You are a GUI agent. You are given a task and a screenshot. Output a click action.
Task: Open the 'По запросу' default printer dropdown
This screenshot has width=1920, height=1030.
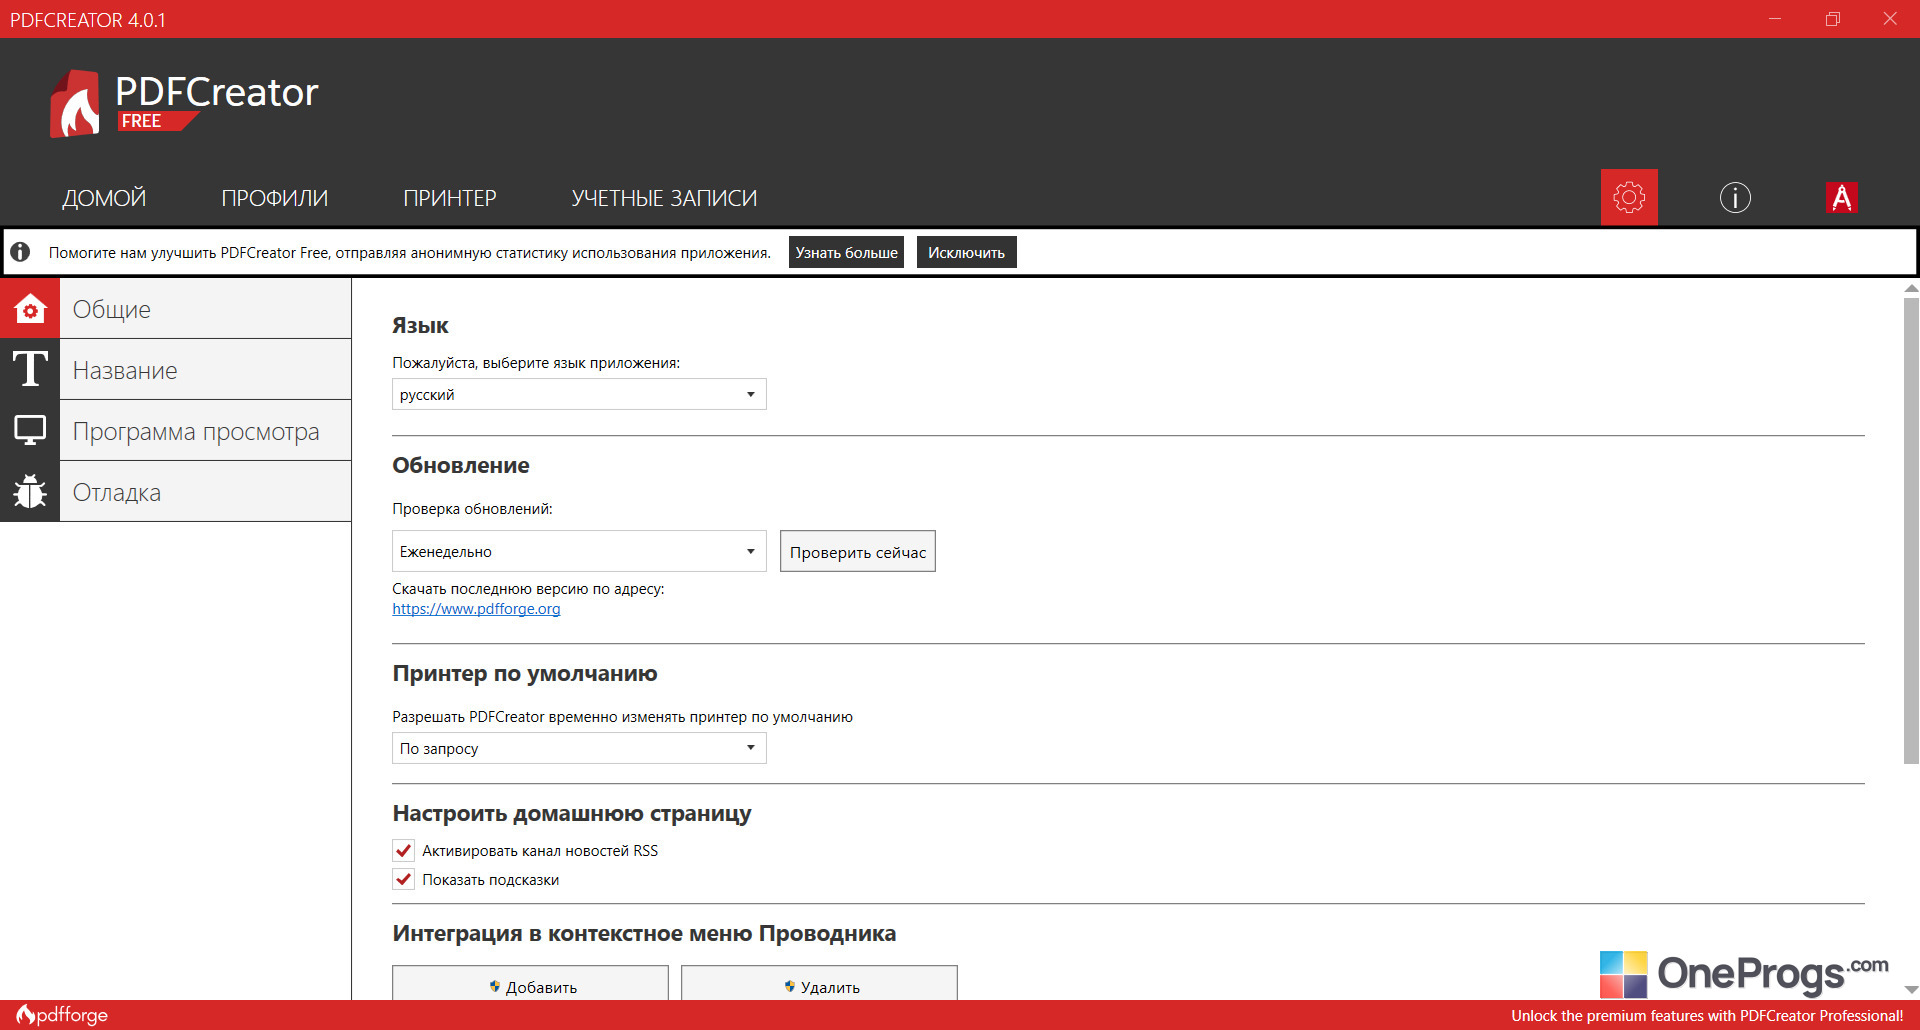click(579, 748)
